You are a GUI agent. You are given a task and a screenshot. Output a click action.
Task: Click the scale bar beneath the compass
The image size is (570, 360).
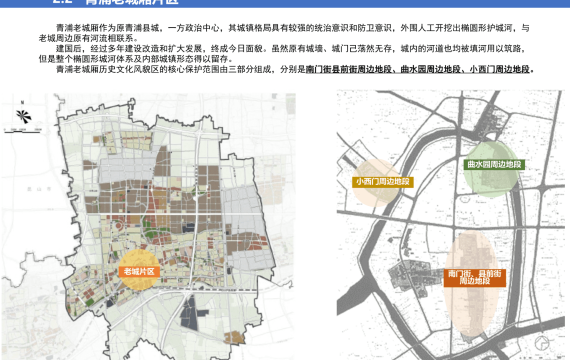(x=23, y=131)
